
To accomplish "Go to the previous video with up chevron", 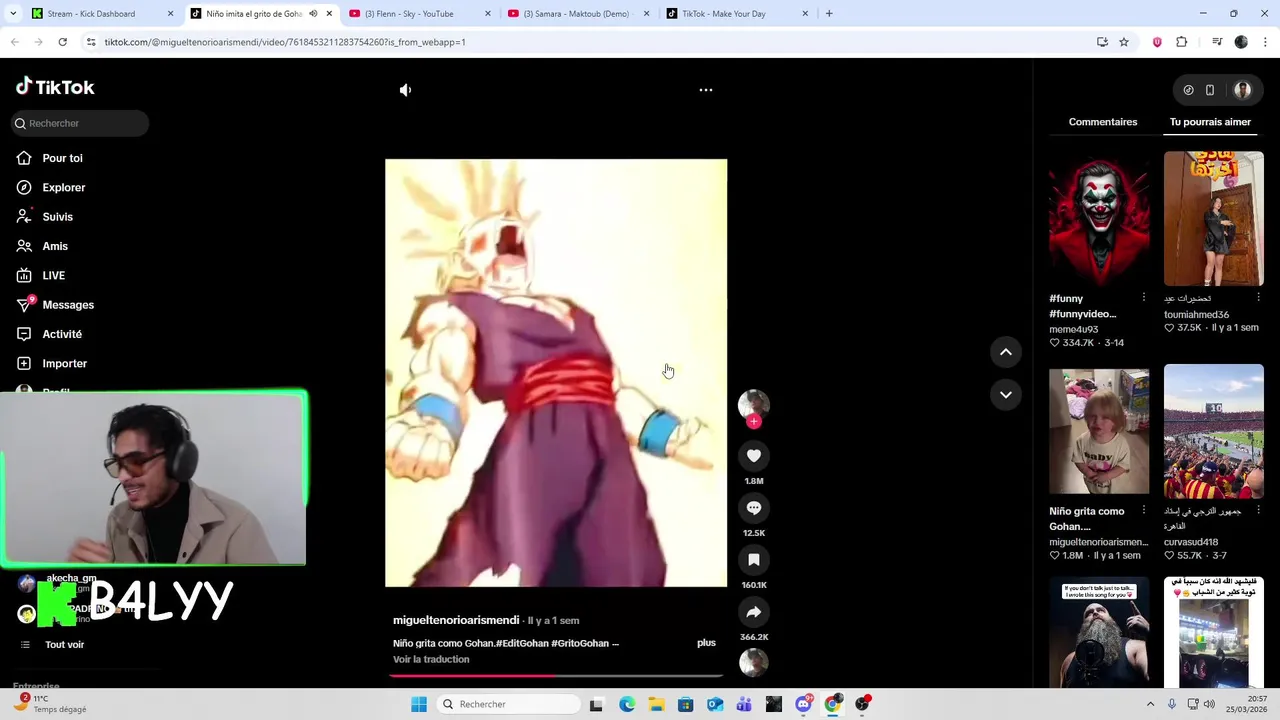I will (x=1006, y=352).
